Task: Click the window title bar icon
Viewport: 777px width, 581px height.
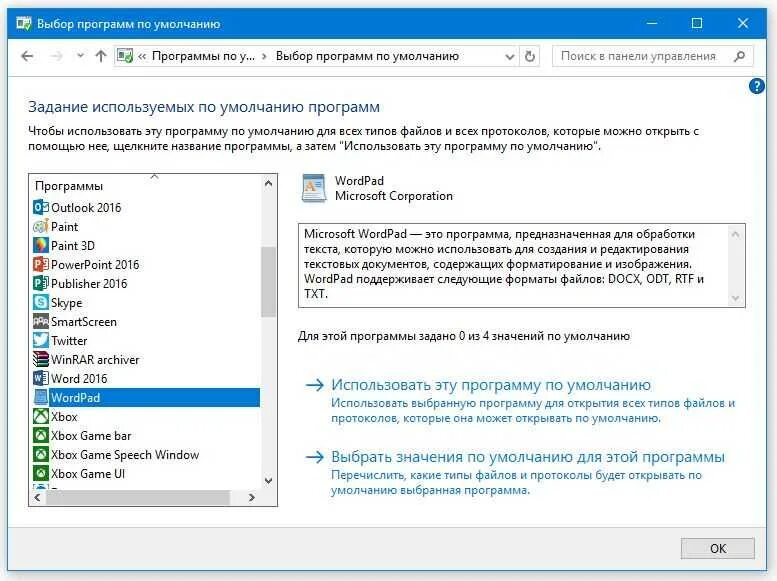Action: click(x=24, y=23)
